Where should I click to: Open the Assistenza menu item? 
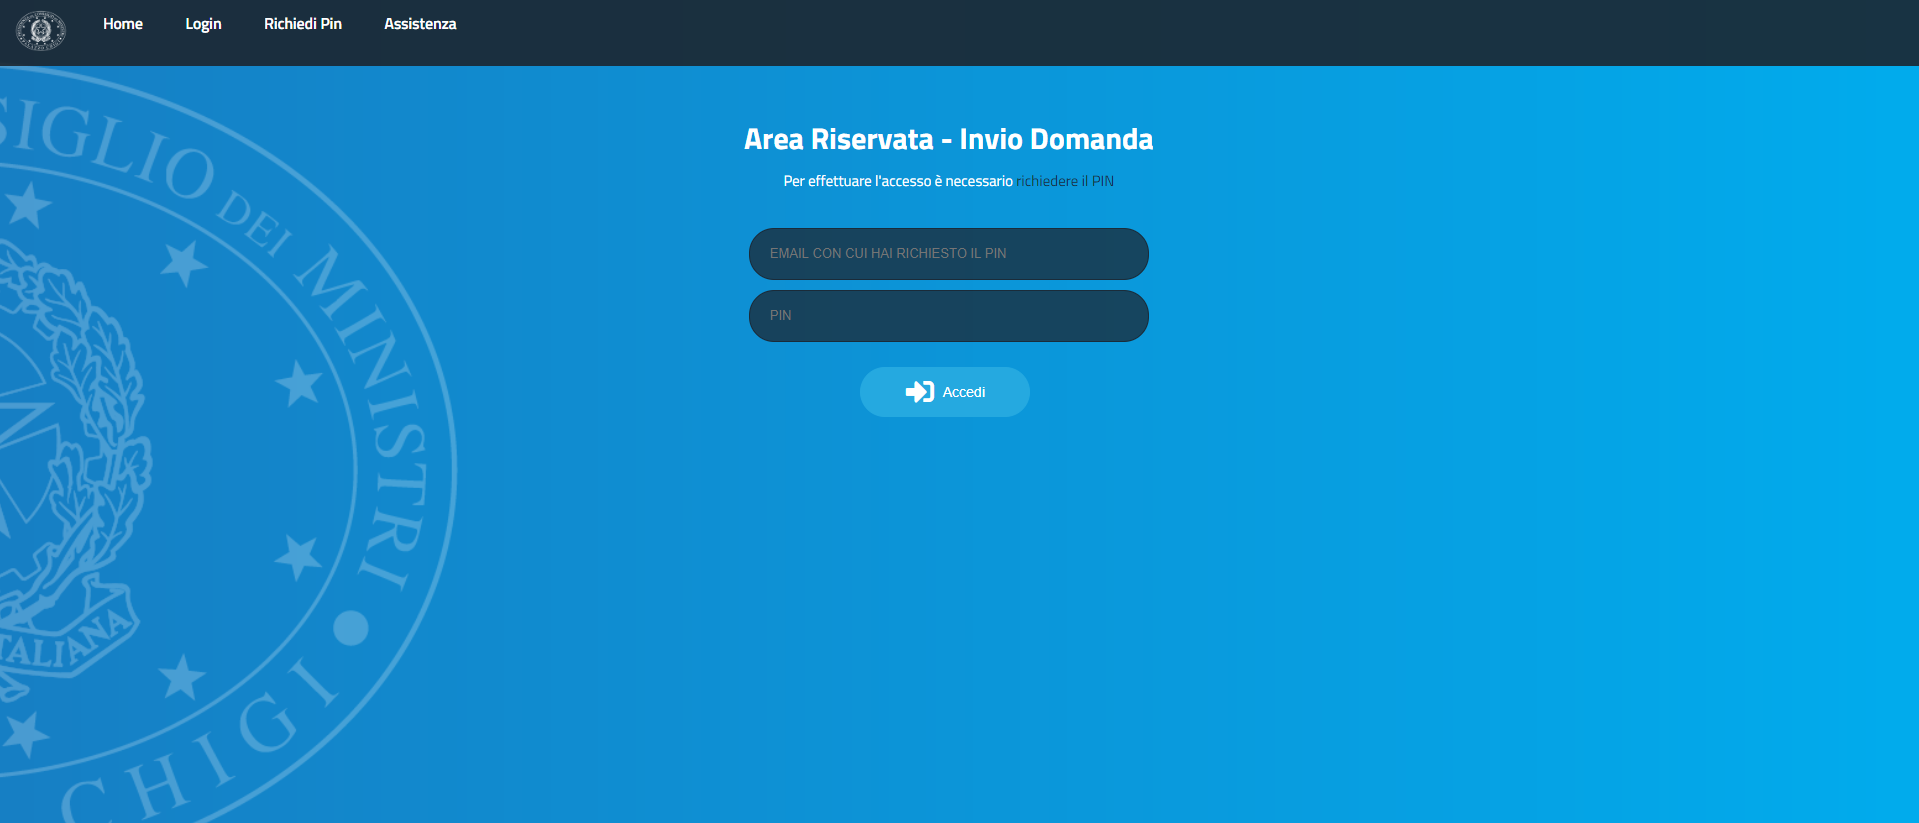pyautogui.click(x=420, y=24)
